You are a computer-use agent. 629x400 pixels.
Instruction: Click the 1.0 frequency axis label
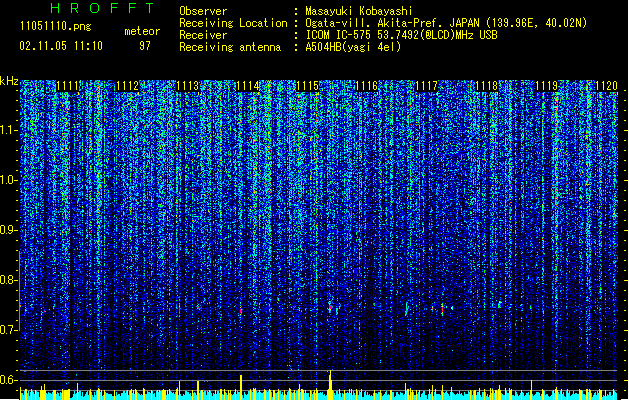click(9, 180)
